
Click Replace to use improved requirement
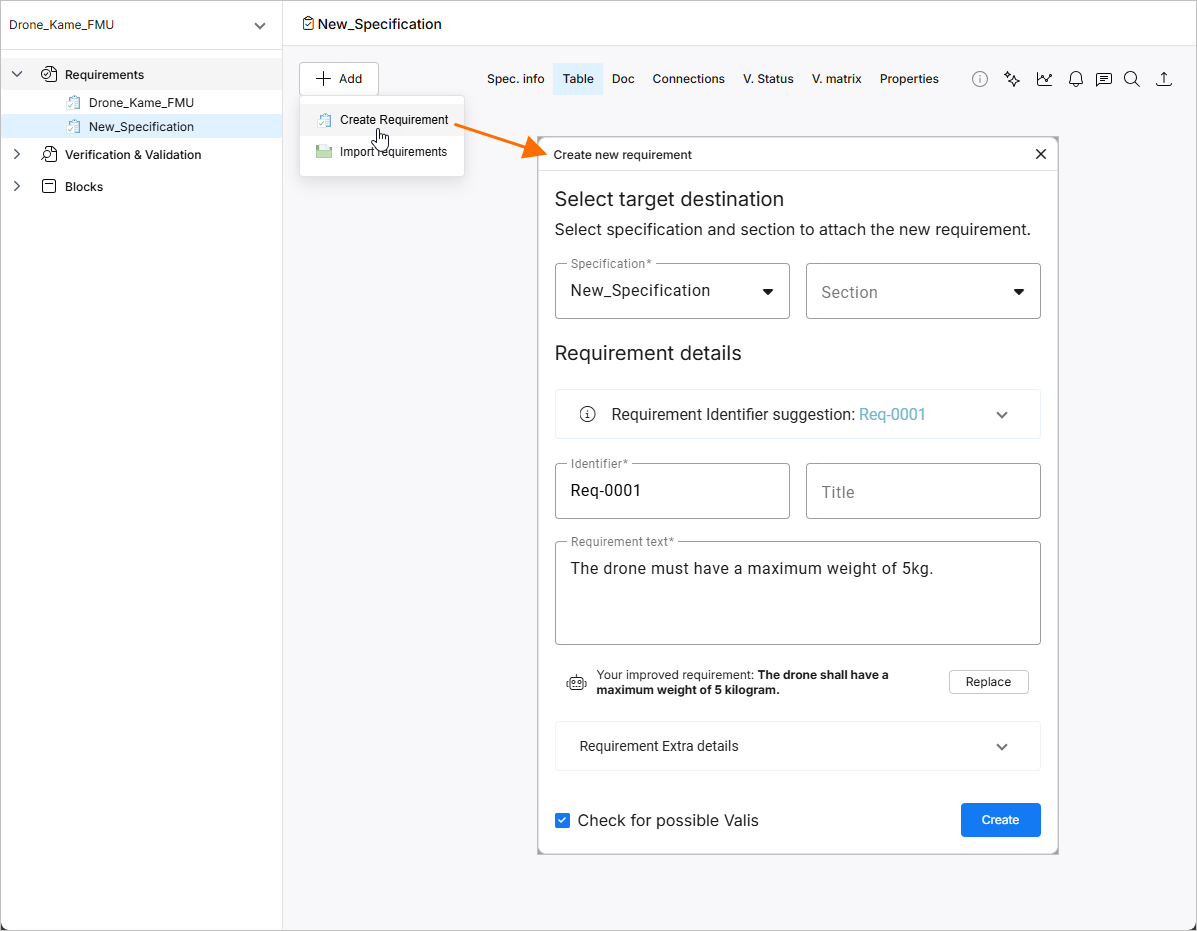pos(988,682)
